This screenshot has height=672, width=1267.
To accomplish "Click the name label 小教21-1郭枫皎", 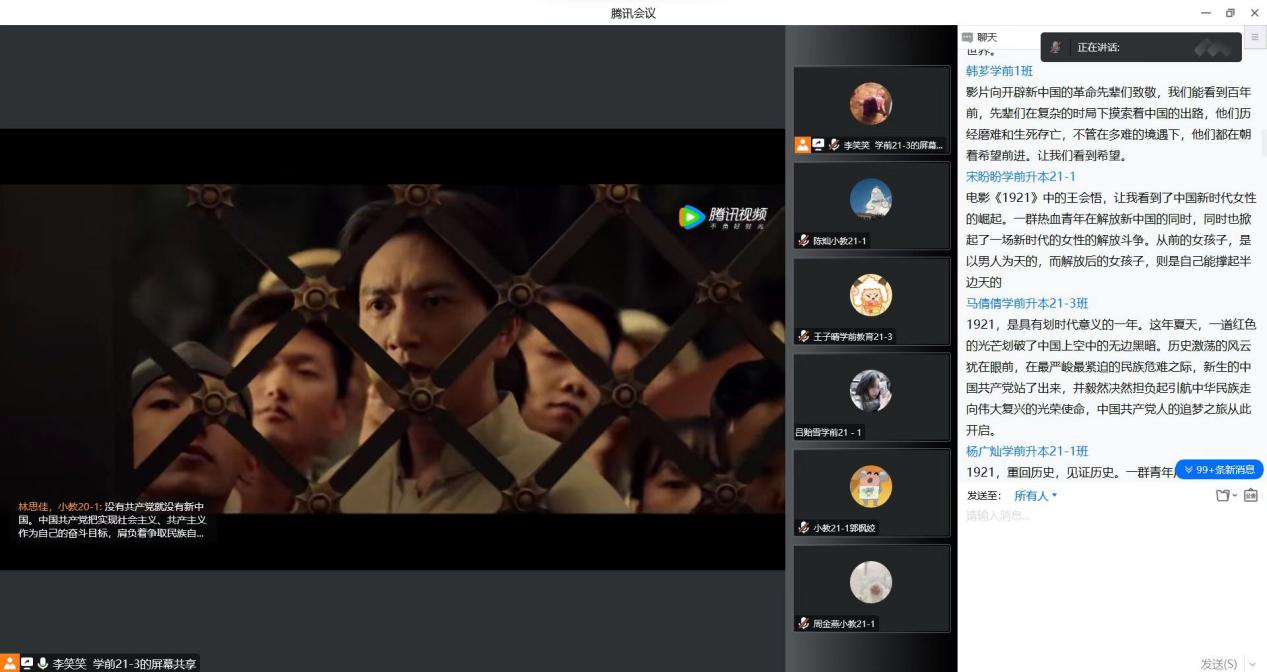I will (844, 528).
